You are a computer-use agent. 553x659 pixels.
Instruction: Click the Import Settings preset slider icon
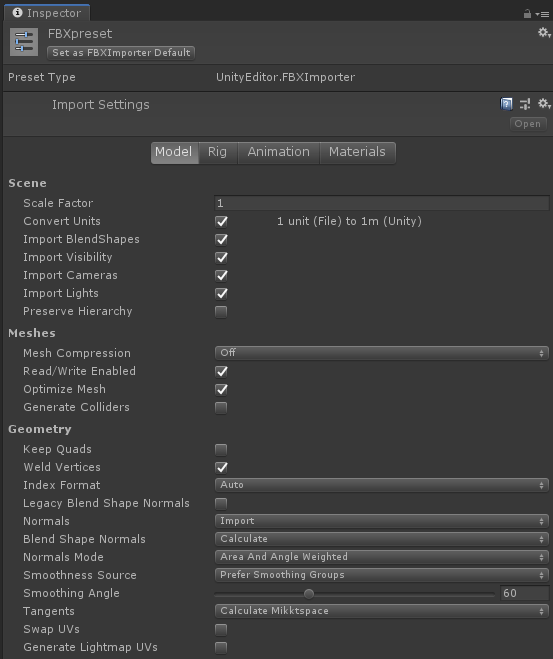(525, 103)
